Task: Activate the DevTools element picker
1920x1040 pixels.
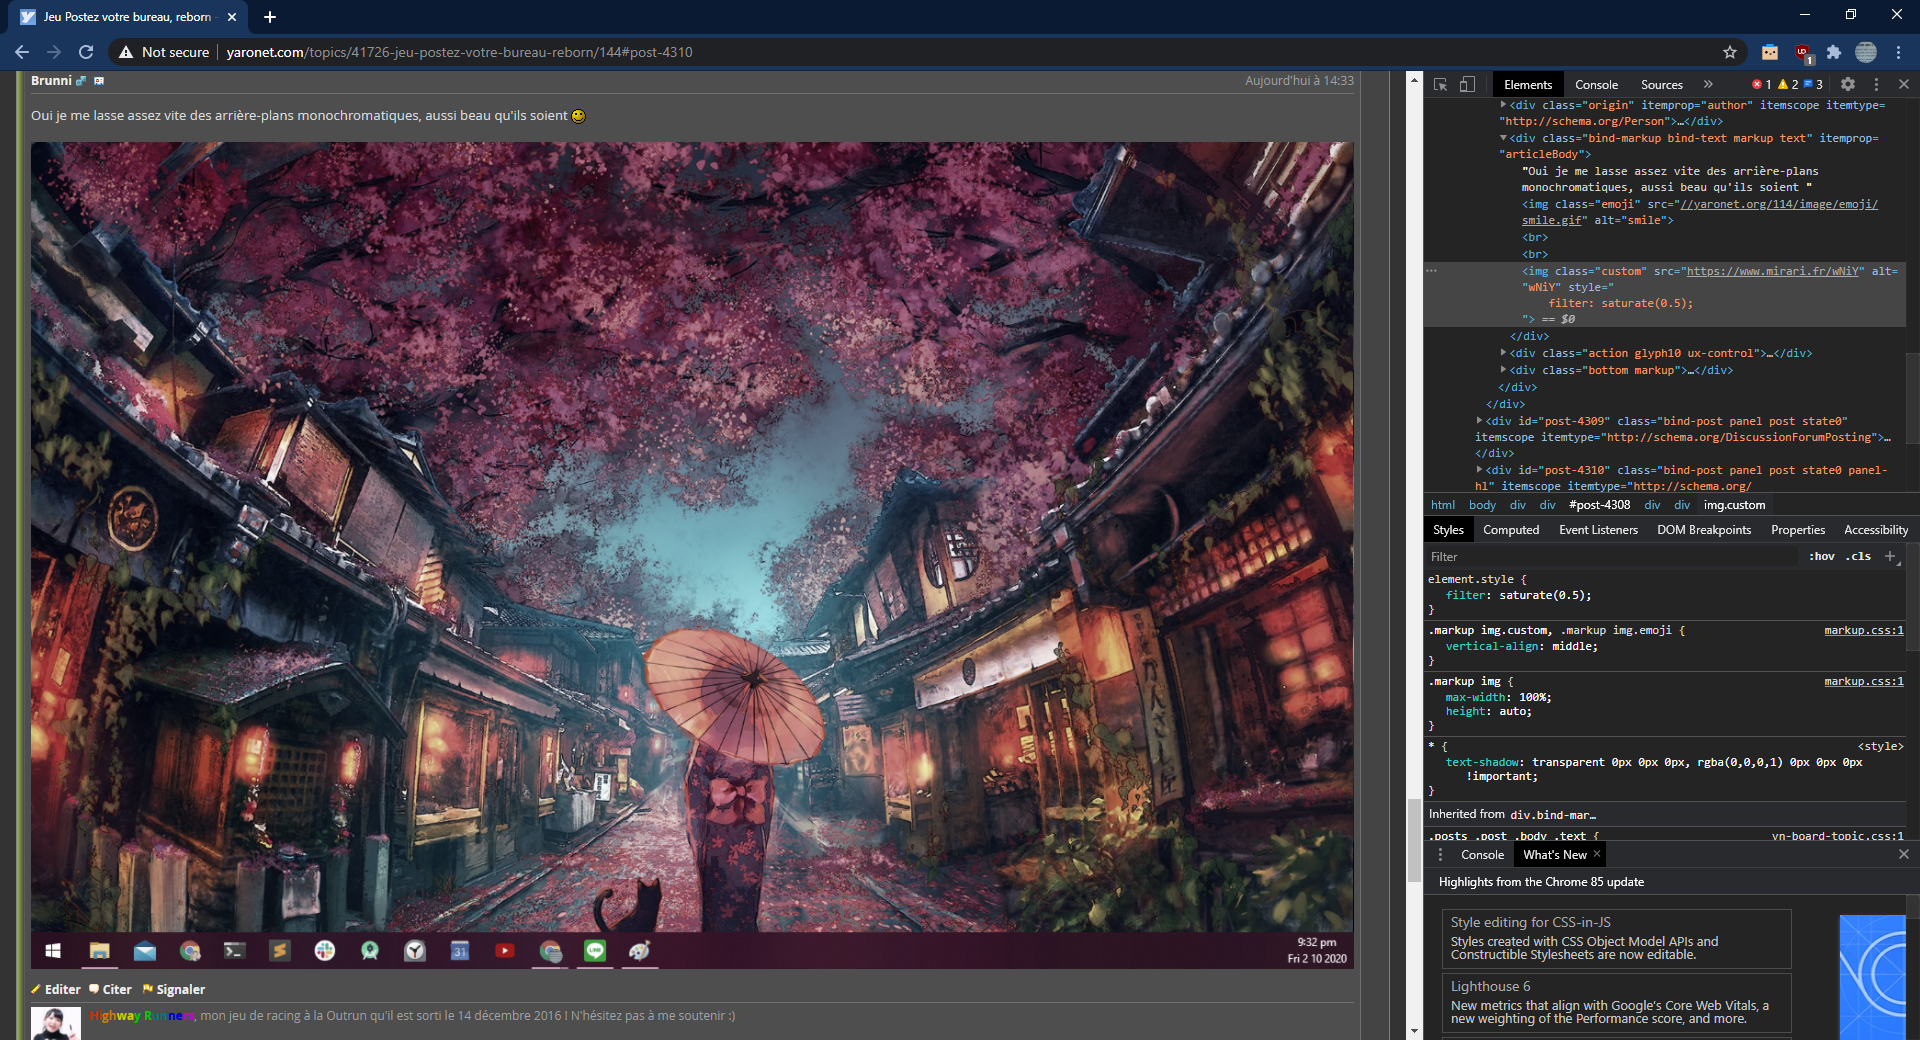Action: (1440, 85)
